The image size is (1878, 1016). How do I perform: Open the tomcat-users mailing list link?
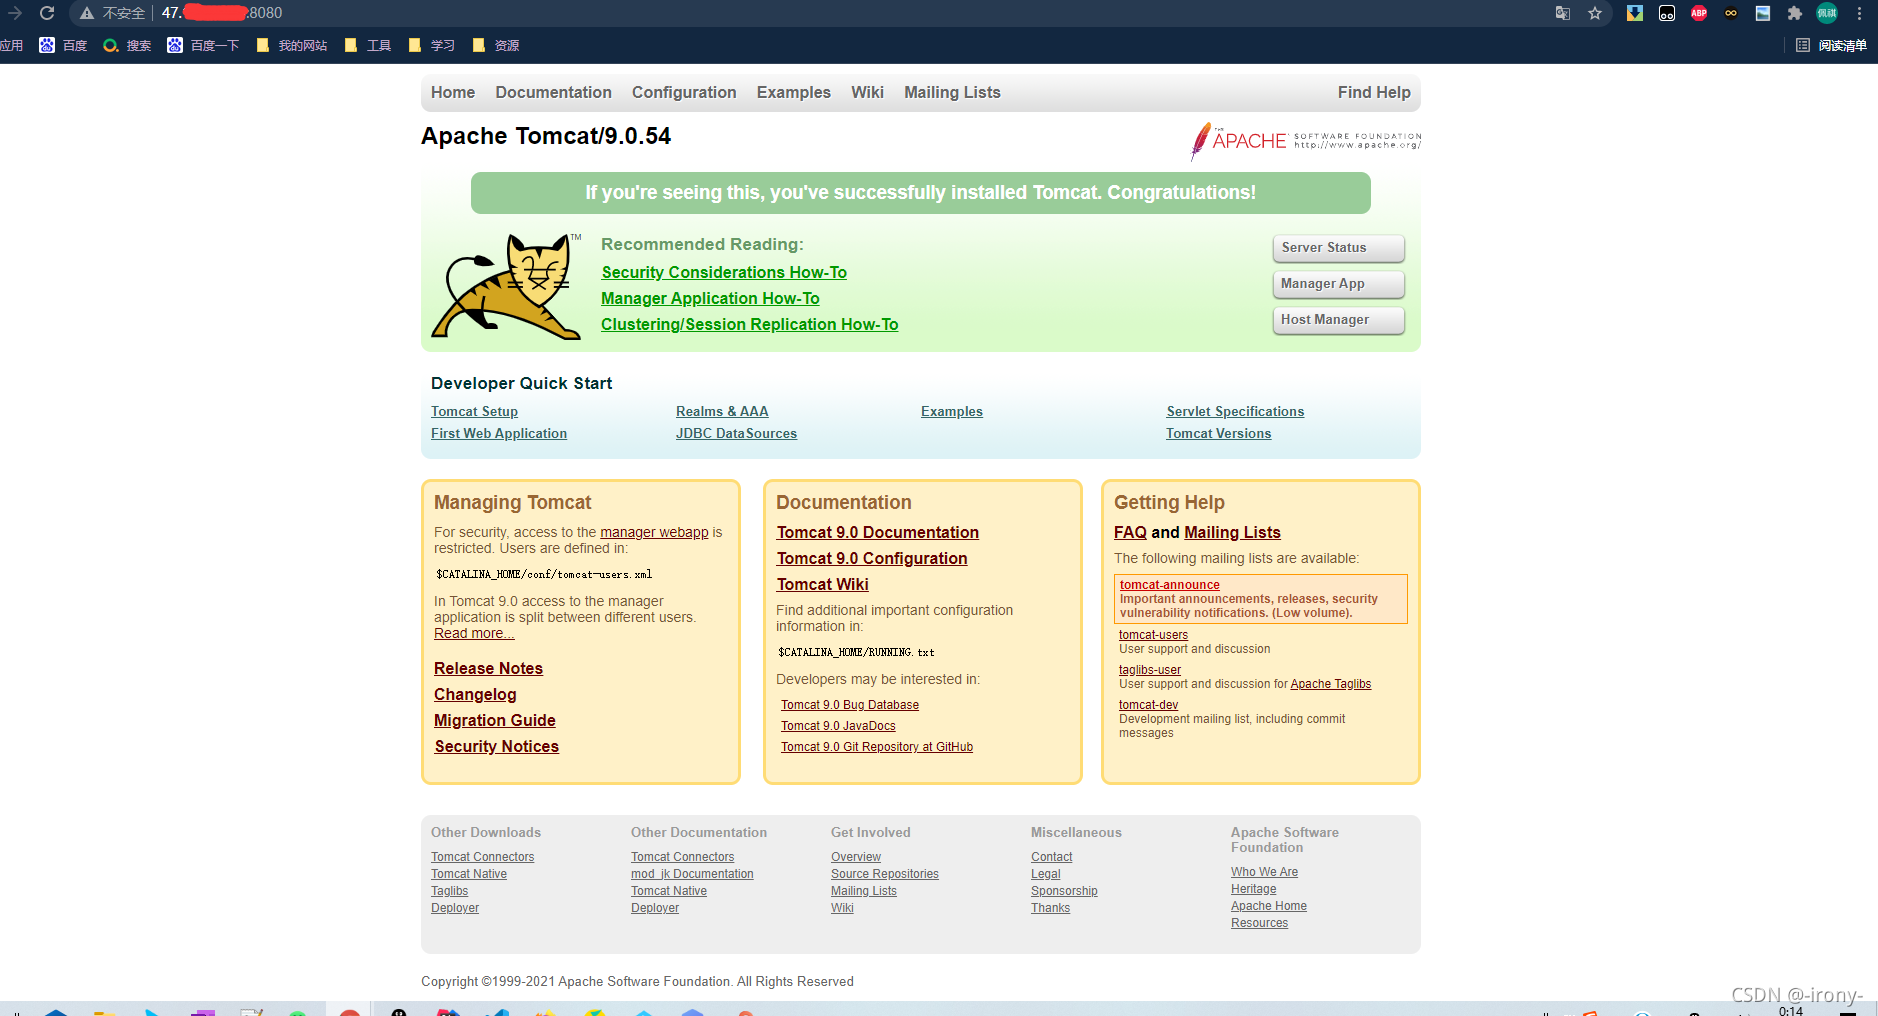1153,635
